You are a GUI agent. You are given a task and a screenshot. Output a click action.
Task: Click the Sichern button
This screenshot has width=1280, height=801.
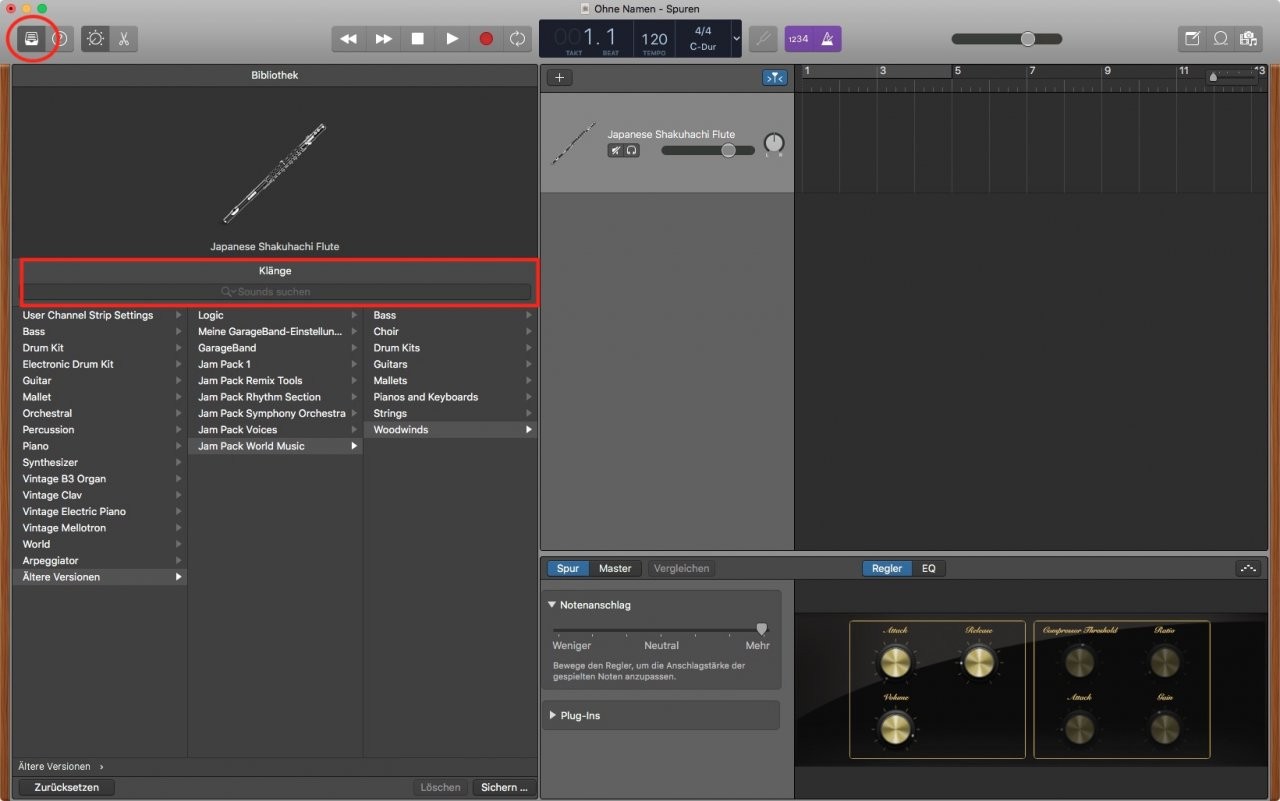tap(504, 787)
